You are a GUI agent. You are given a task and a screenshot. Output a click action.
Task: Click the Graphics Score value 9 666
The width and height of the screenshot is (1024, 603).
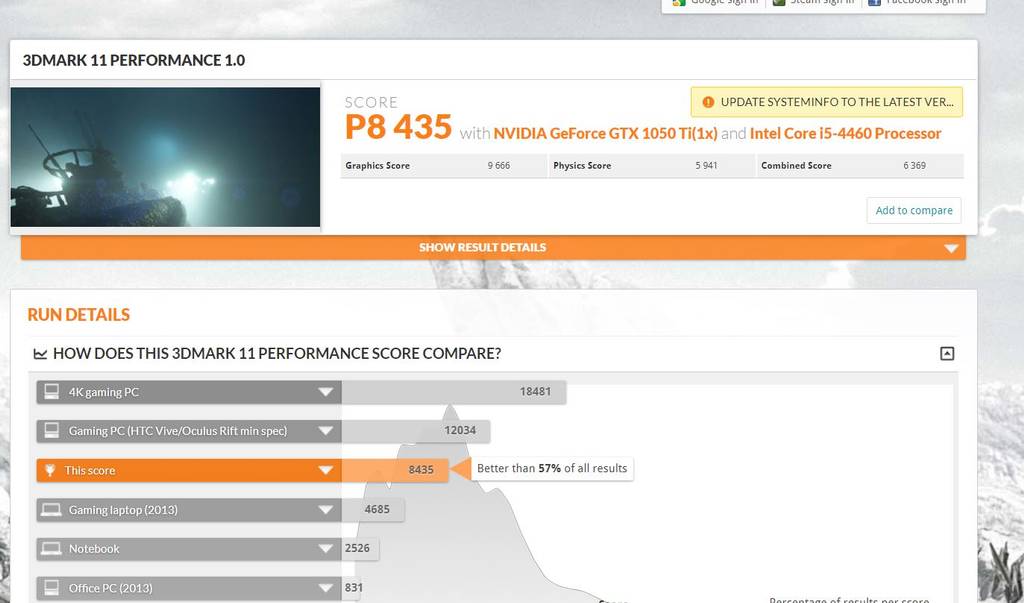point(498,165)
